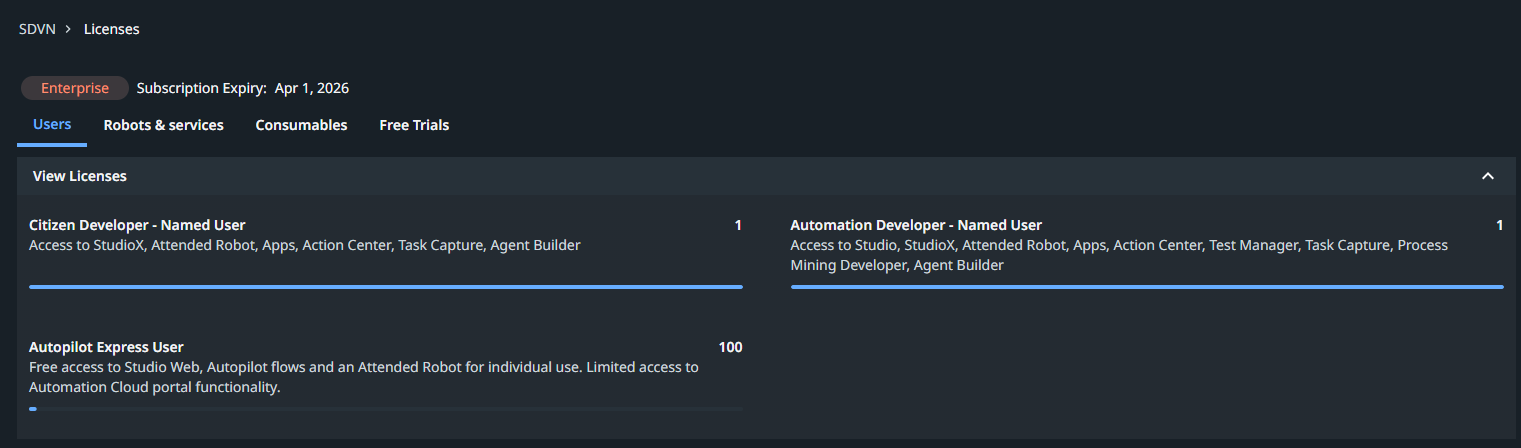
Task: Click the Citizen Developer license usage bar
Action: coord(386,287)
